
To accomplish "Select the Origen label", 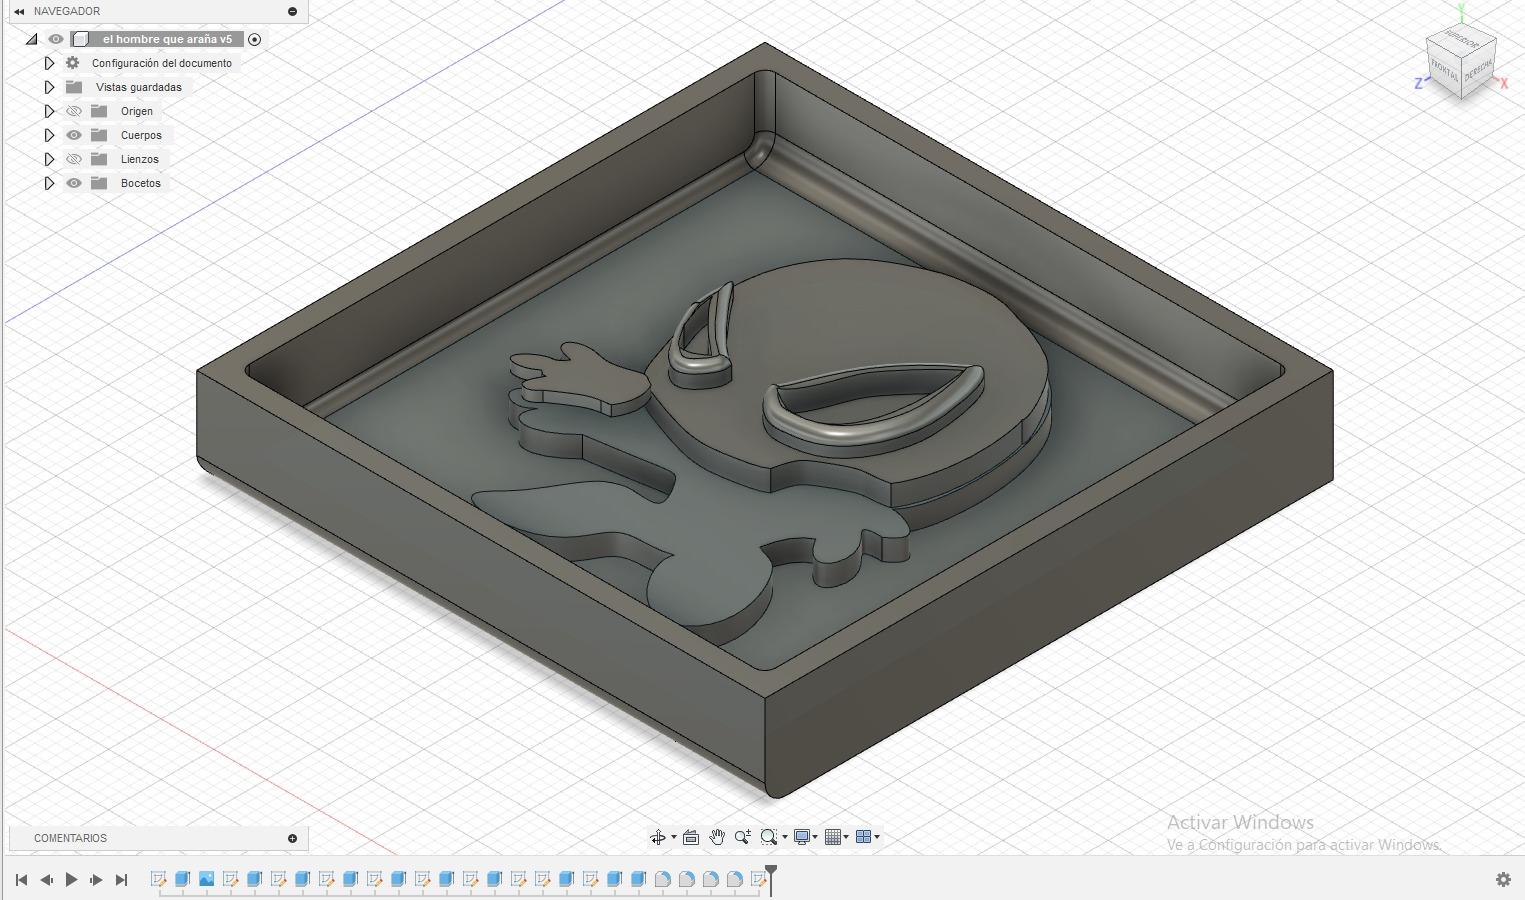I will [137, 111].
